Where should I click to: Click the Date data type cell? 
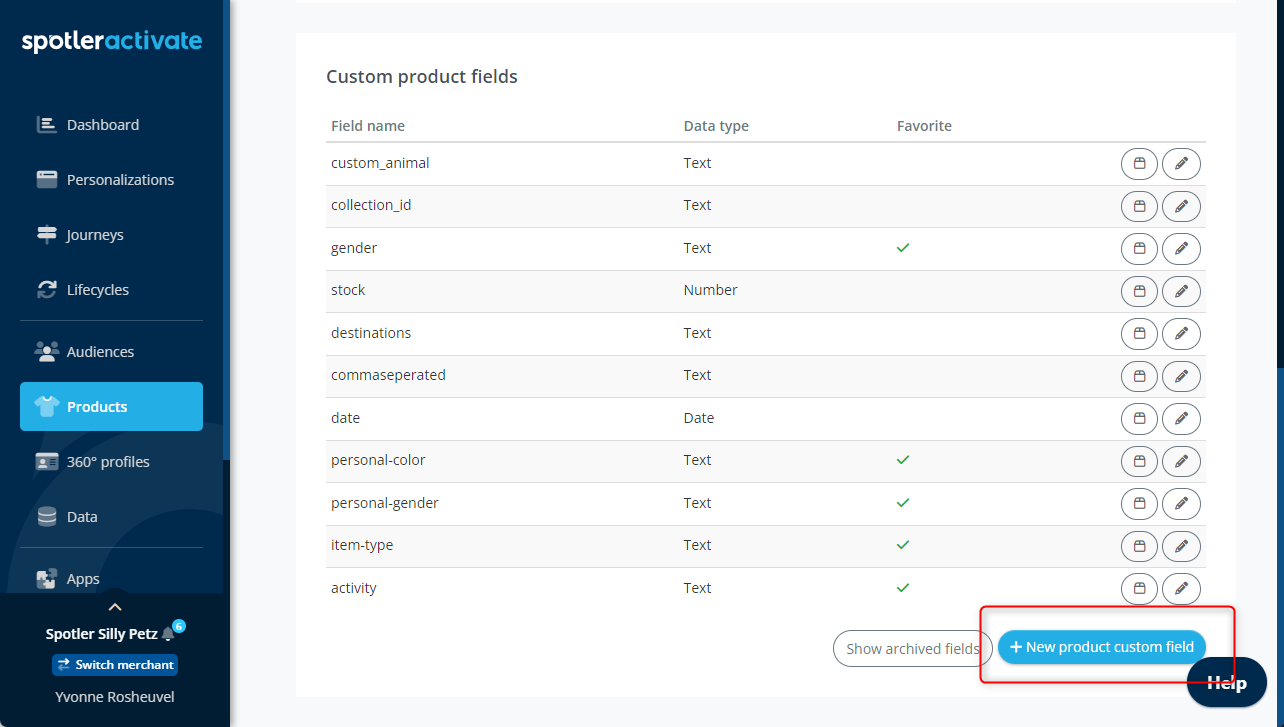tap(699, 418)
